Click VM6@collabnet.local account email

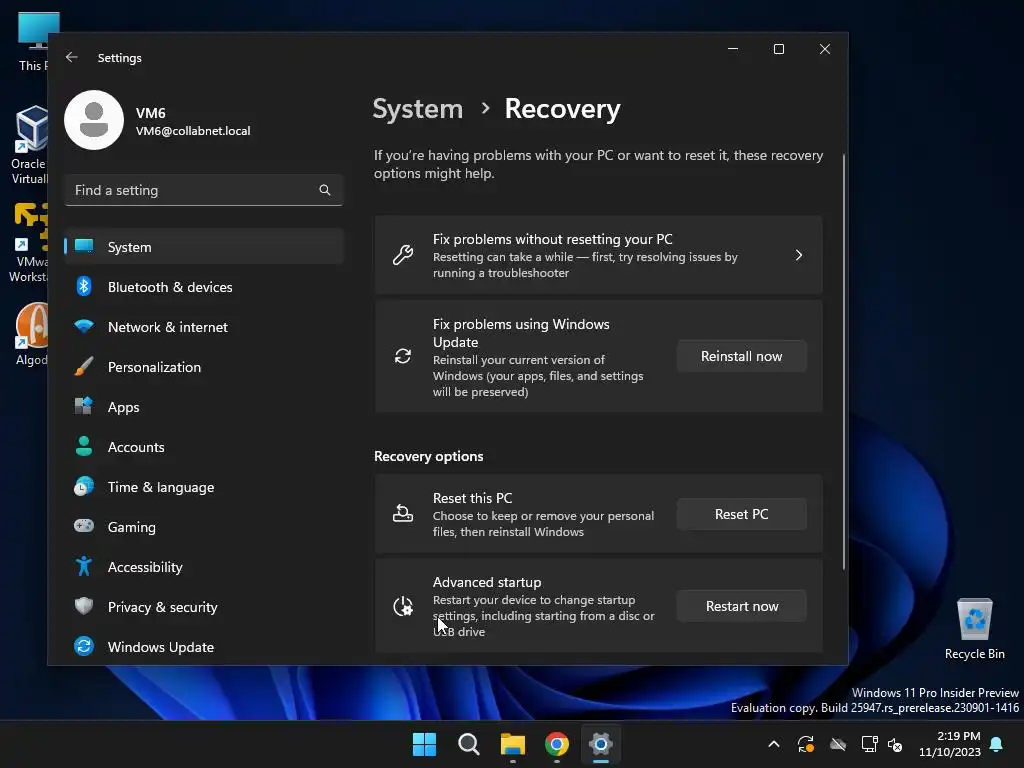coord(193,131)
